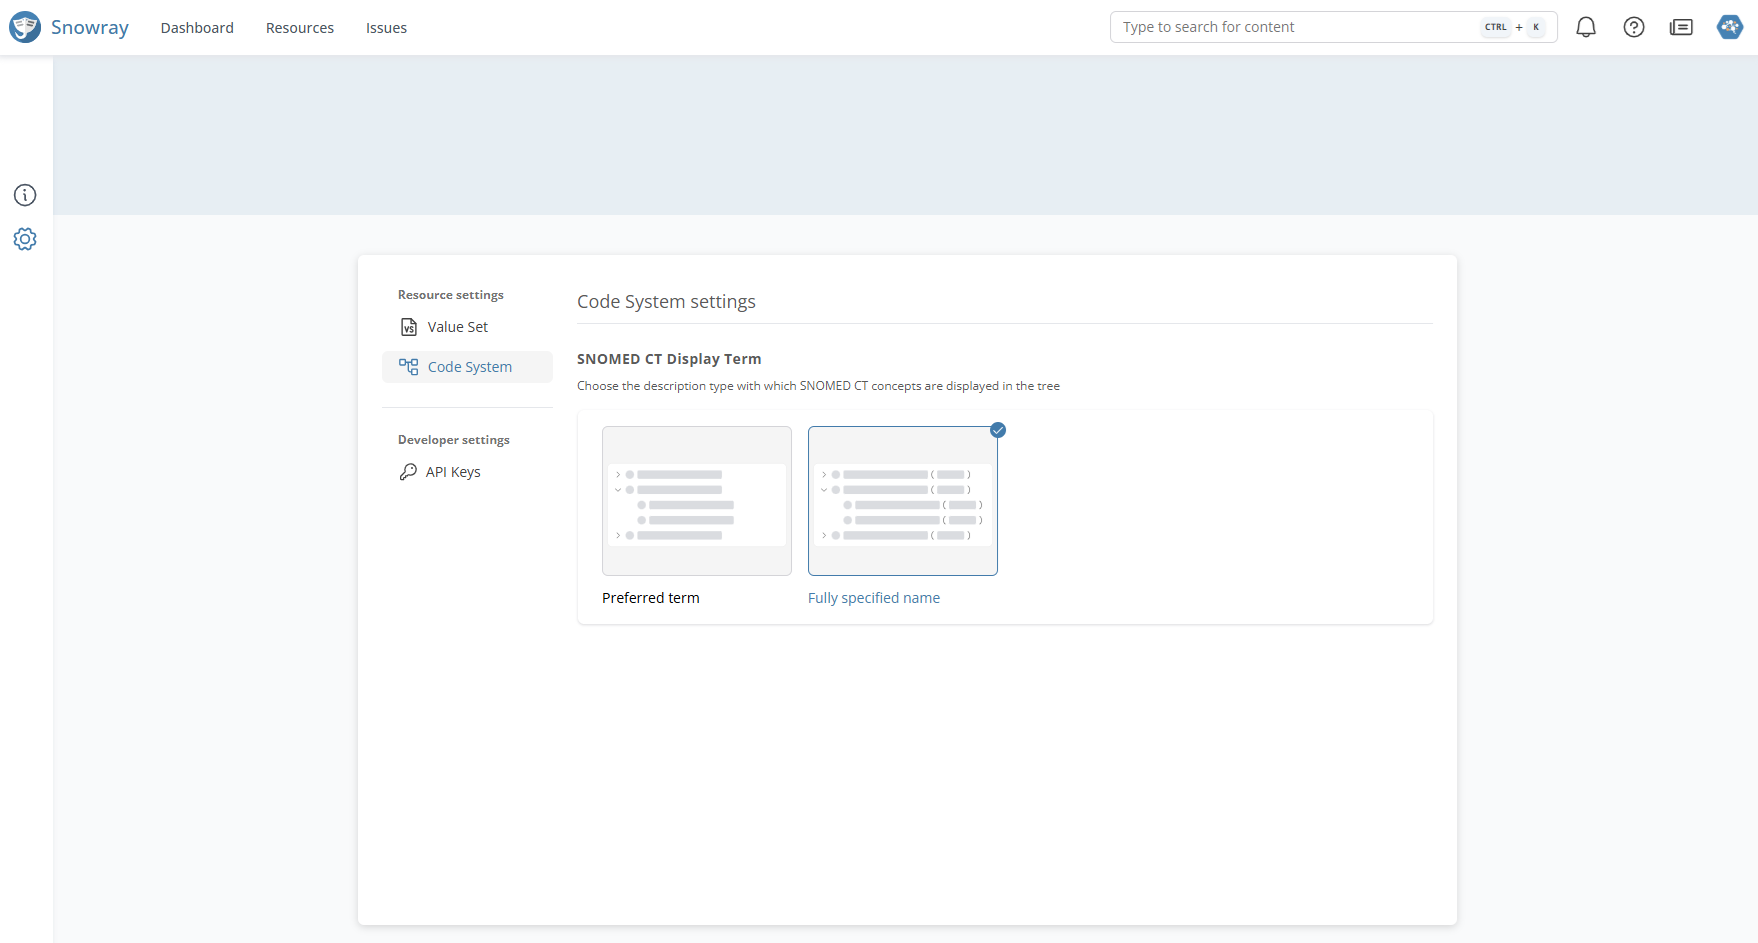Click the Code System hierarchy icon
The image size is (1758, 943).
click(408, 367)
